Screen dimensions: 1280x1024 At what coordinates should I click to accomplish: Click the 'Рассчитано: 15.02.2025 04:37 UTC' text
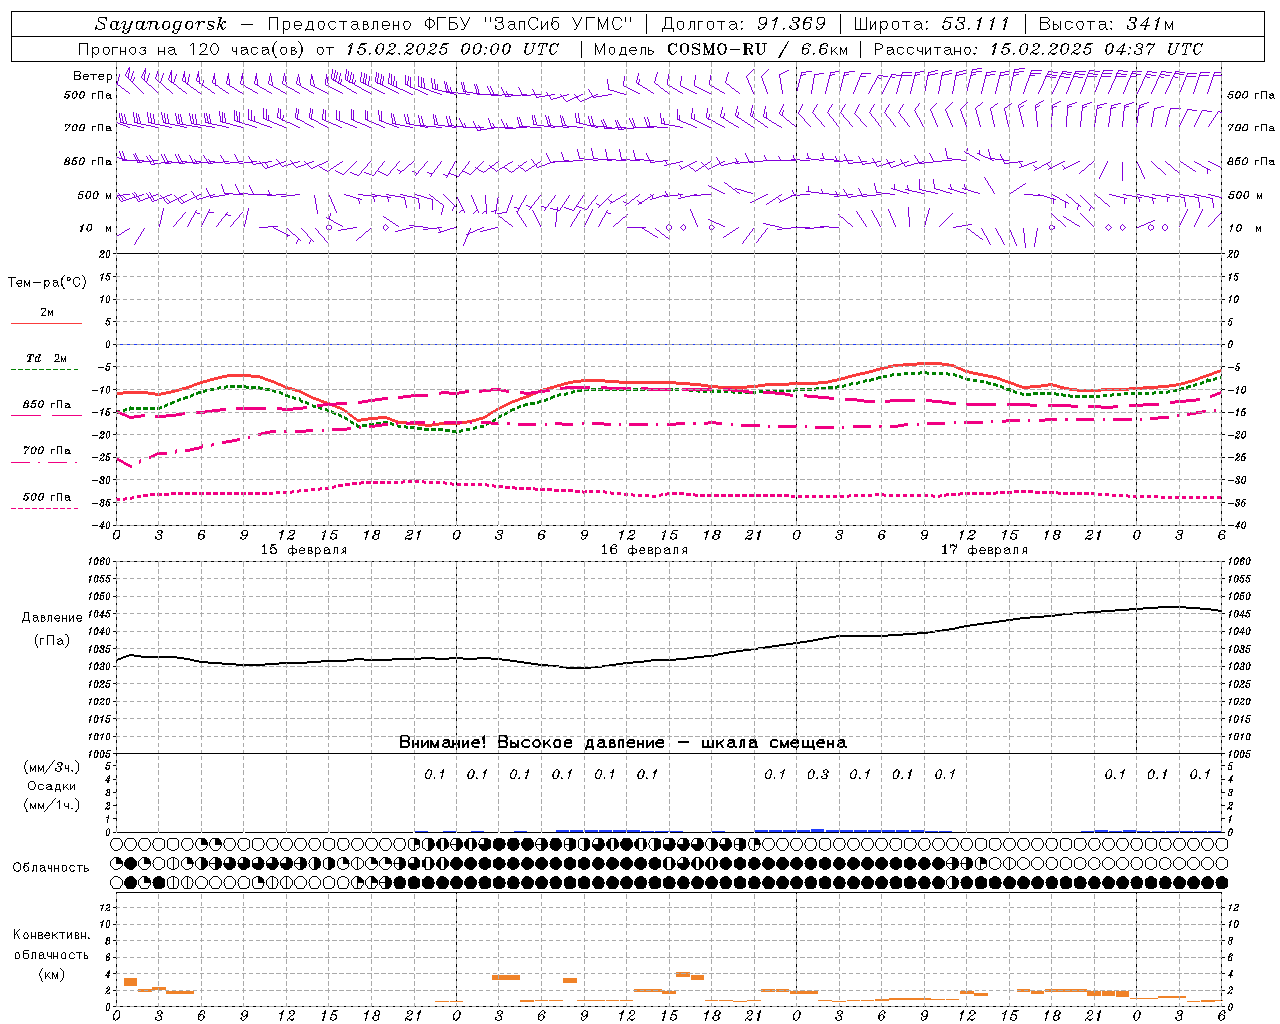[1038, 49]
